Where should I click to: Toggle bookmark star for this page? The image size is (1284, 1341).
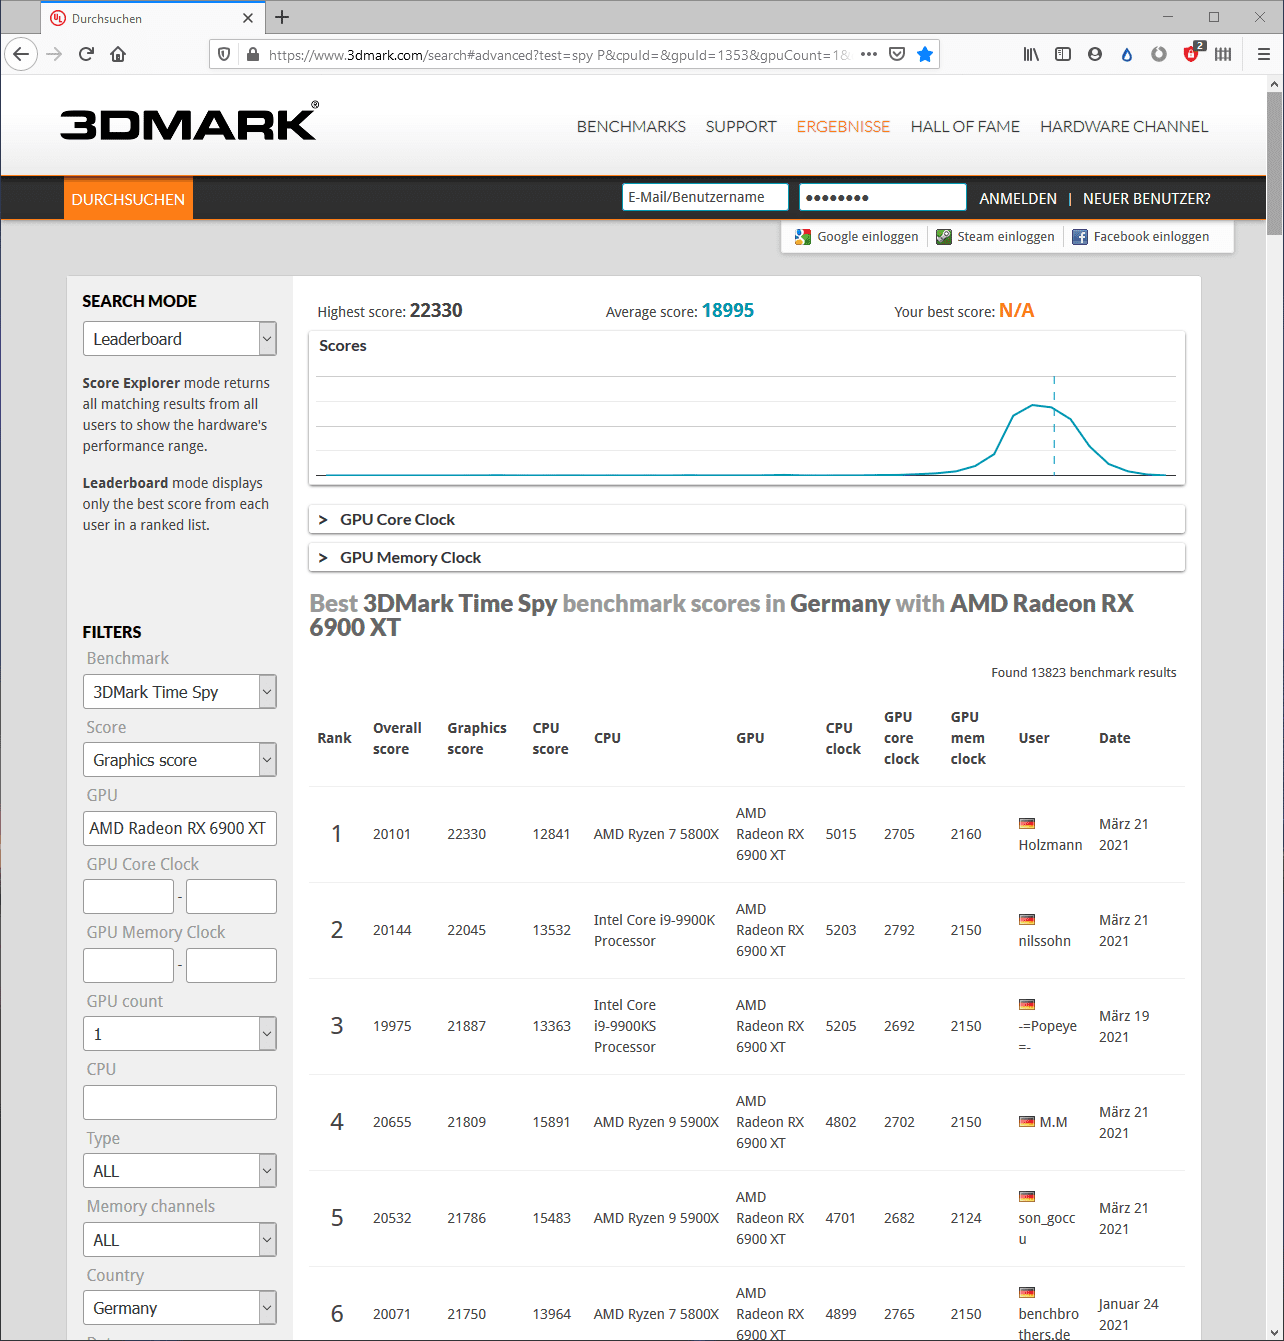(925, 54)
